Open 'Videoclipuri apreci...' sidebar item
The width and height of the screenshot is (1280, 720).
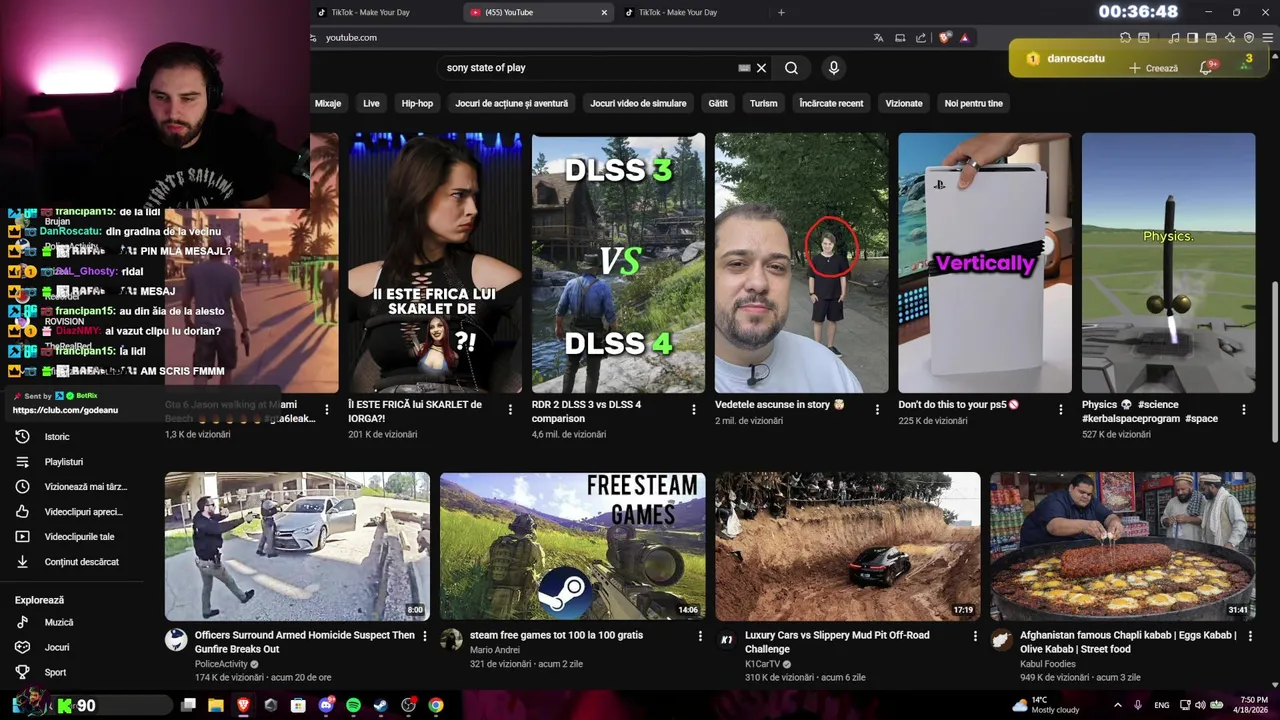pyautogui.click(x=72, y=512)
